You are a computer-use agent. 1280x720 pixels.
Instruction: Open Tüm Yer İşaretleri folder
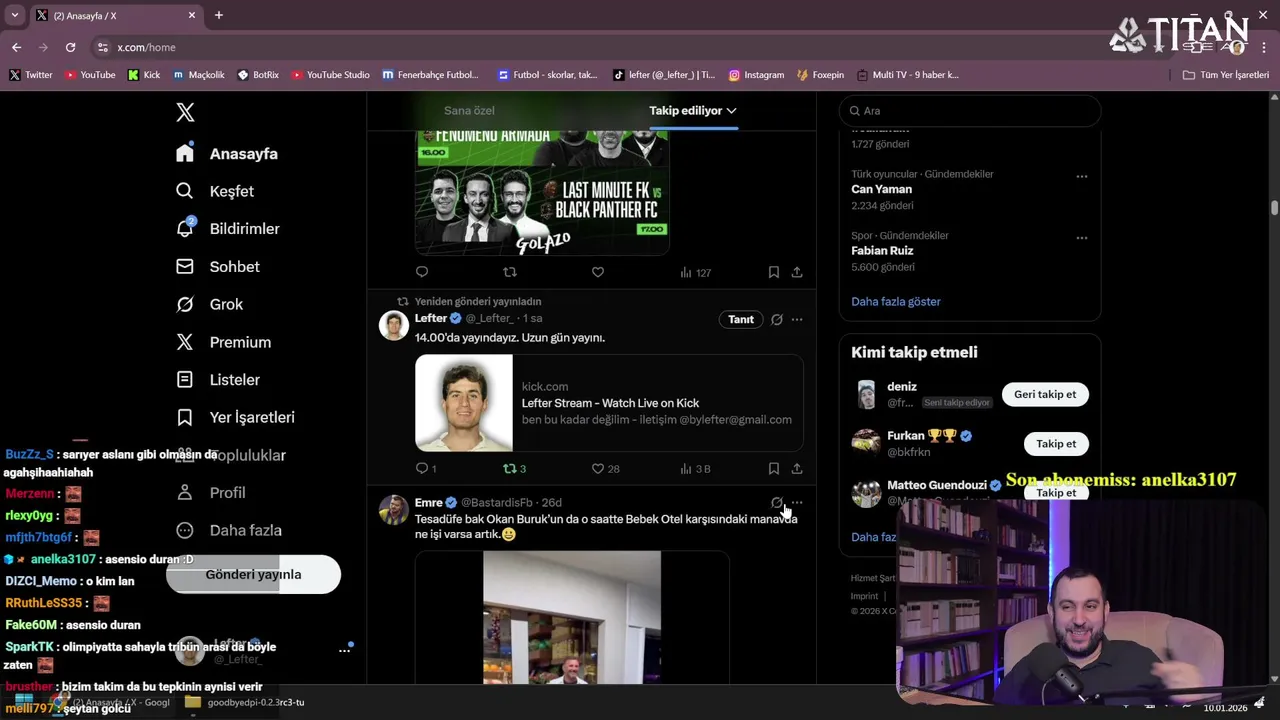(1225, 75)
